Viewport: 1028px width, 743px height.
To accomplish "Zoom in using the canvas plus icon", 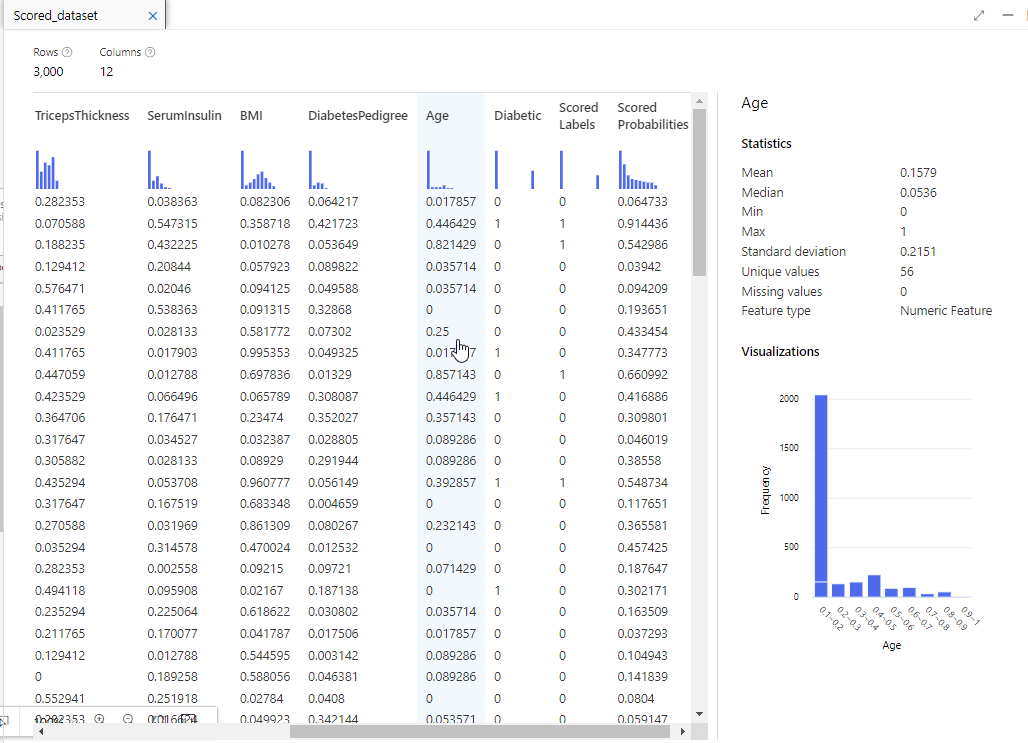I will point(99,719).
